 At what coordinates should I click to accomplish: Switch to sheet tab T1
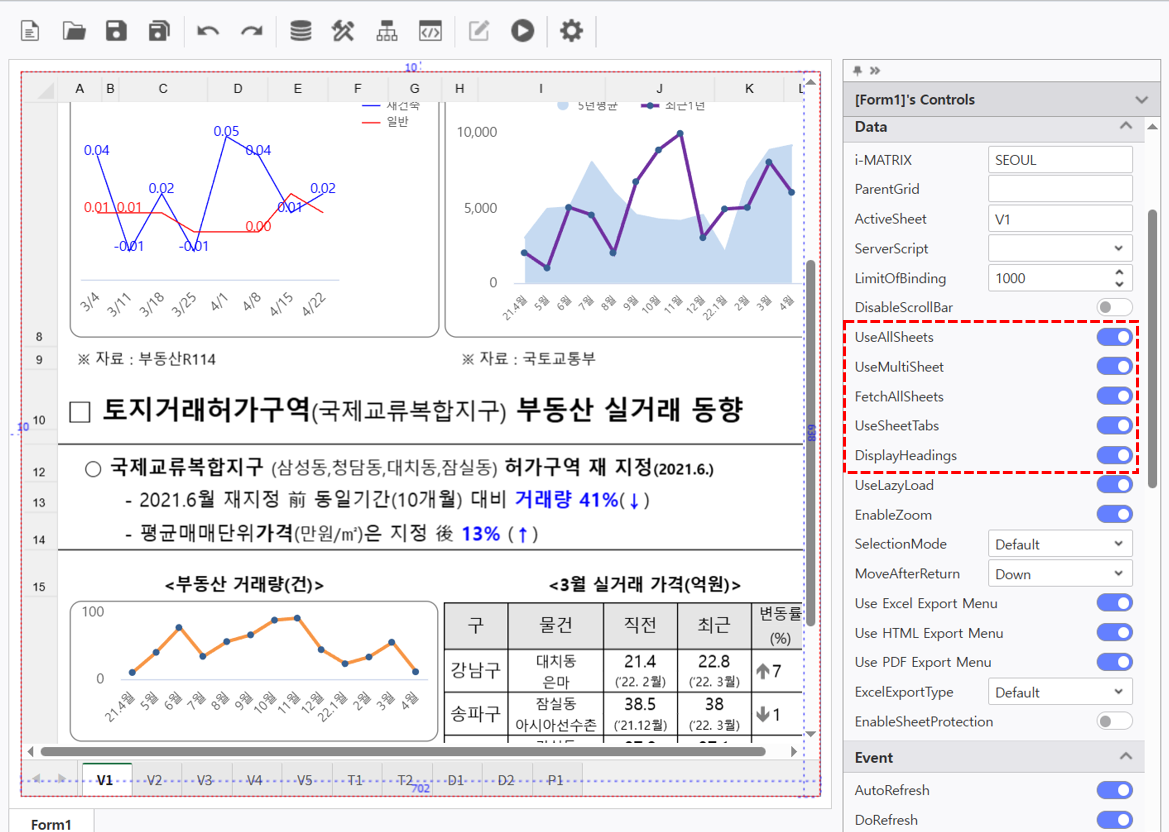(x=355, y=780)
